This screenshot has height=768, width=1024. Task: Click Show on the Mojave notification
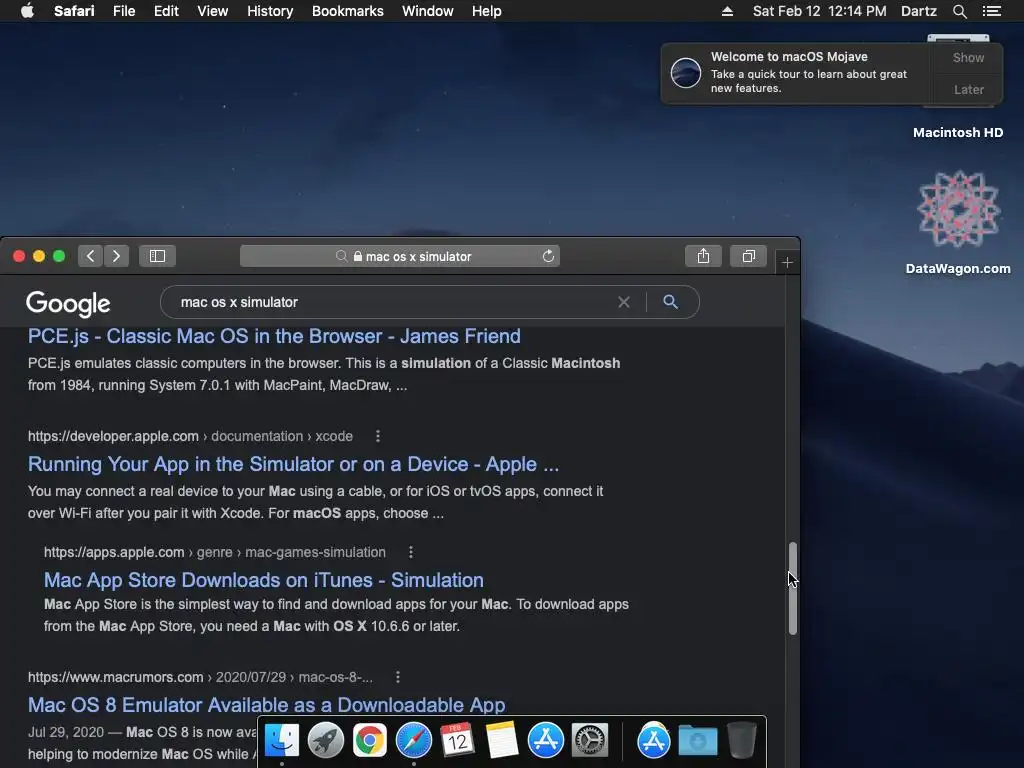point(968,57)
